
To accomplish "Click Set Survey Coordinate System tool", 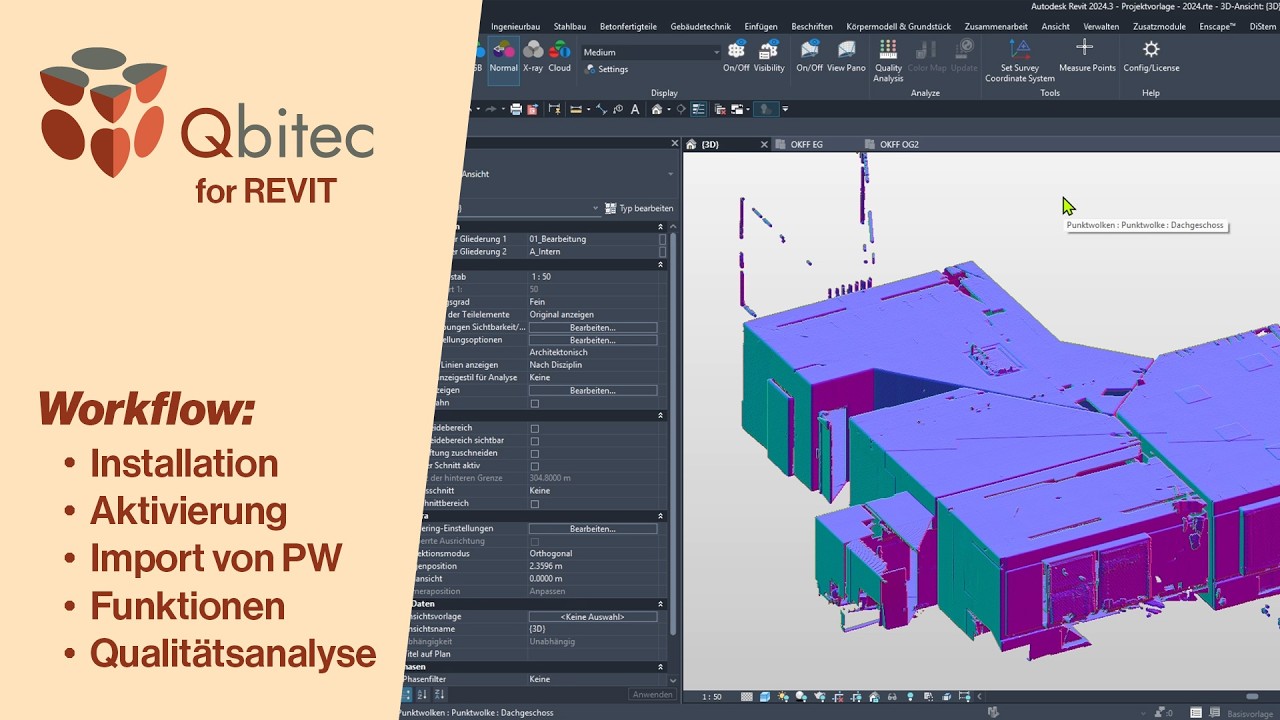I will point(1020,60).
